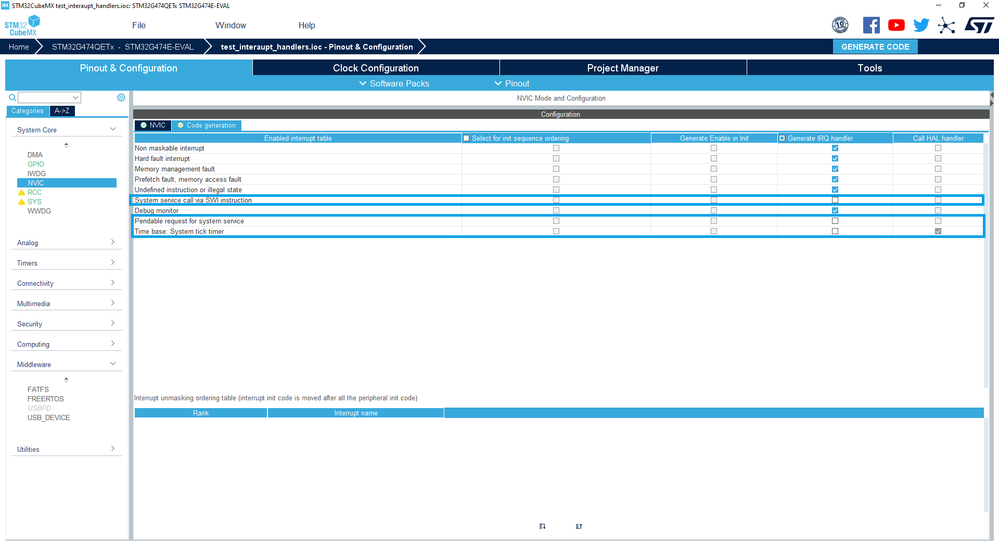Check the Select for init sequence ordering header box
This screenshot has height=542, width=999.
click(x=466, y=138)
